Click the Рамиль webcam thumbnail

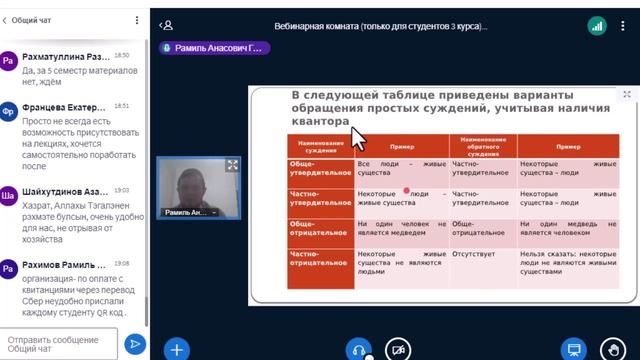[x=198, y=188]
